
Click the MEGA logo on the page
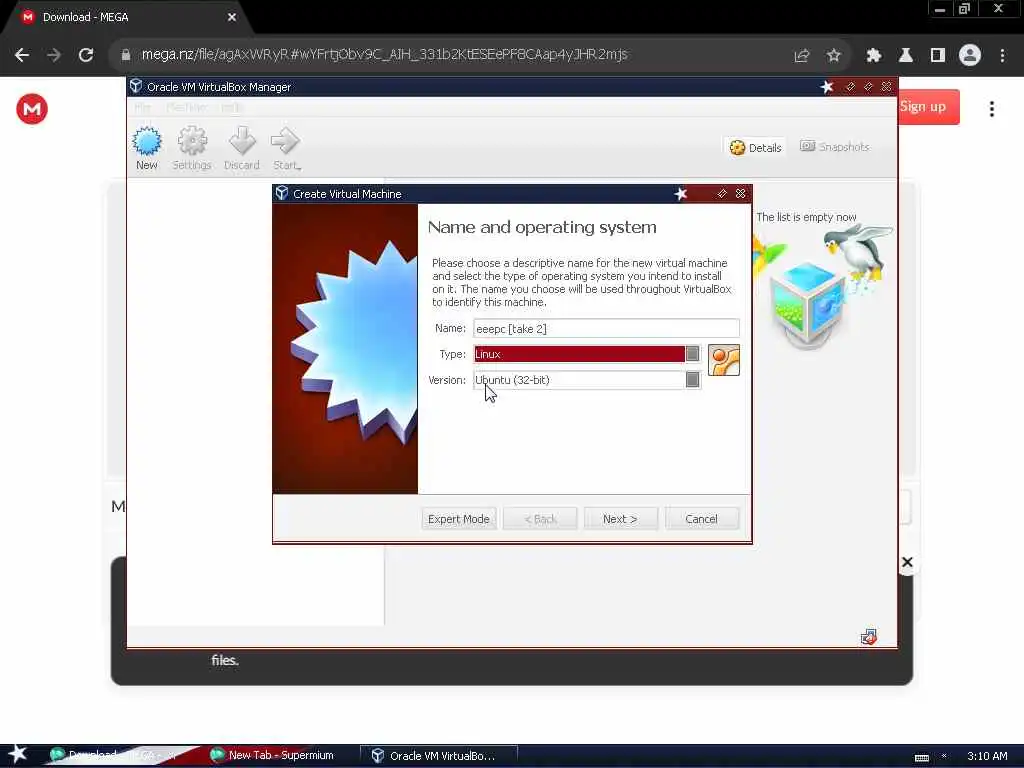pyautogui.click(x=32, y=109)
